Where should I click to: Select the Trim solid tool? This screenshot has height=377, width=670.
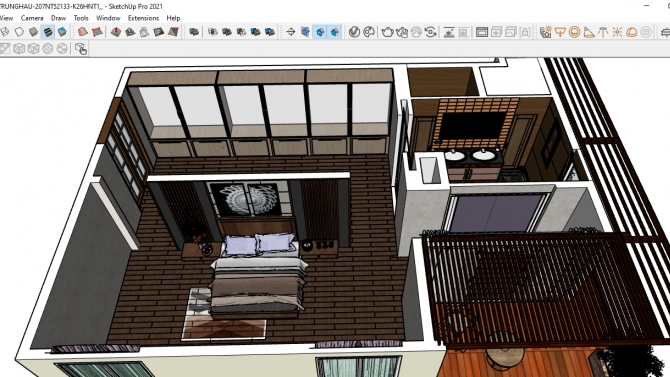255,32
